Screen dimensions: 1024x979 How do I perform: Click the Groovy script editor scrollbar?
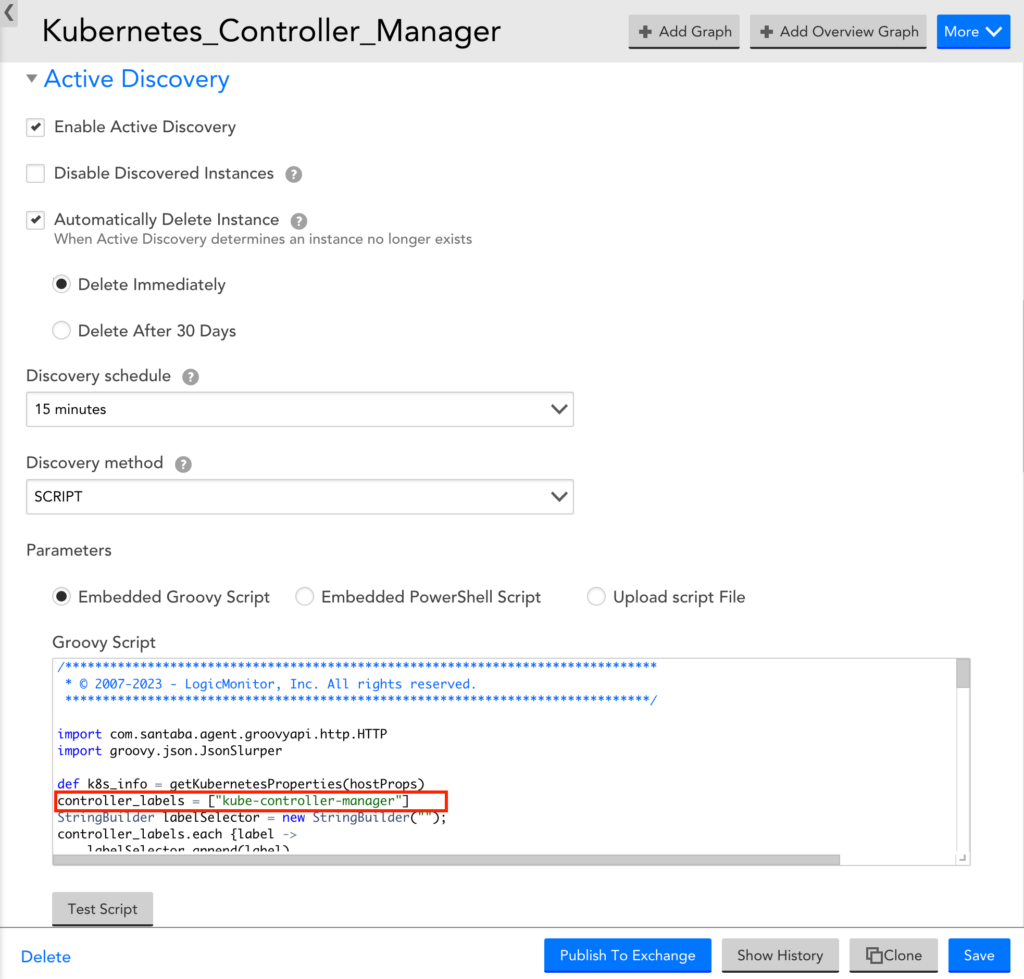[x=962, y=676]
